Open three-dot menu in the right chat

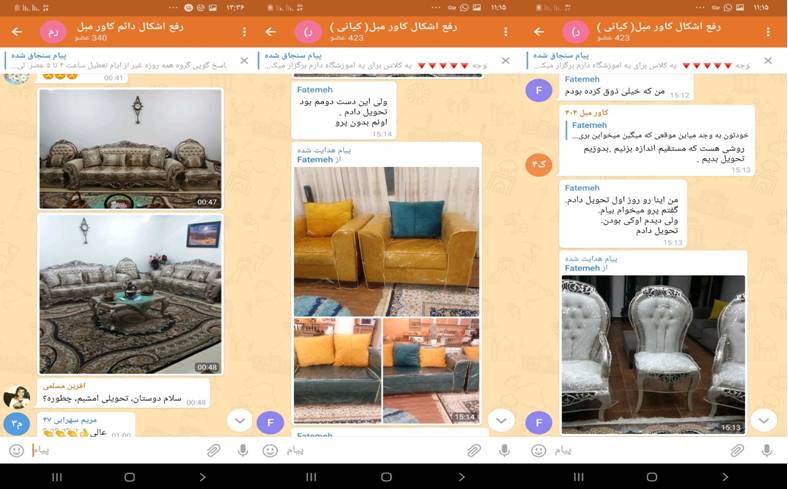(x=768, y=32)
